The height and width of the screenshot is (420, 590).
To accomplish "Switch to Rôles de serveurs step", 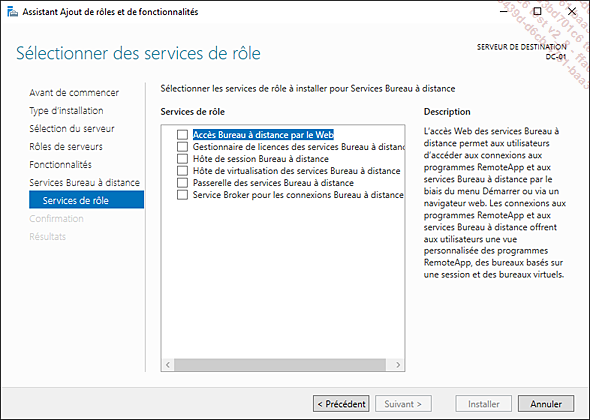I will [x=66, y=147].
